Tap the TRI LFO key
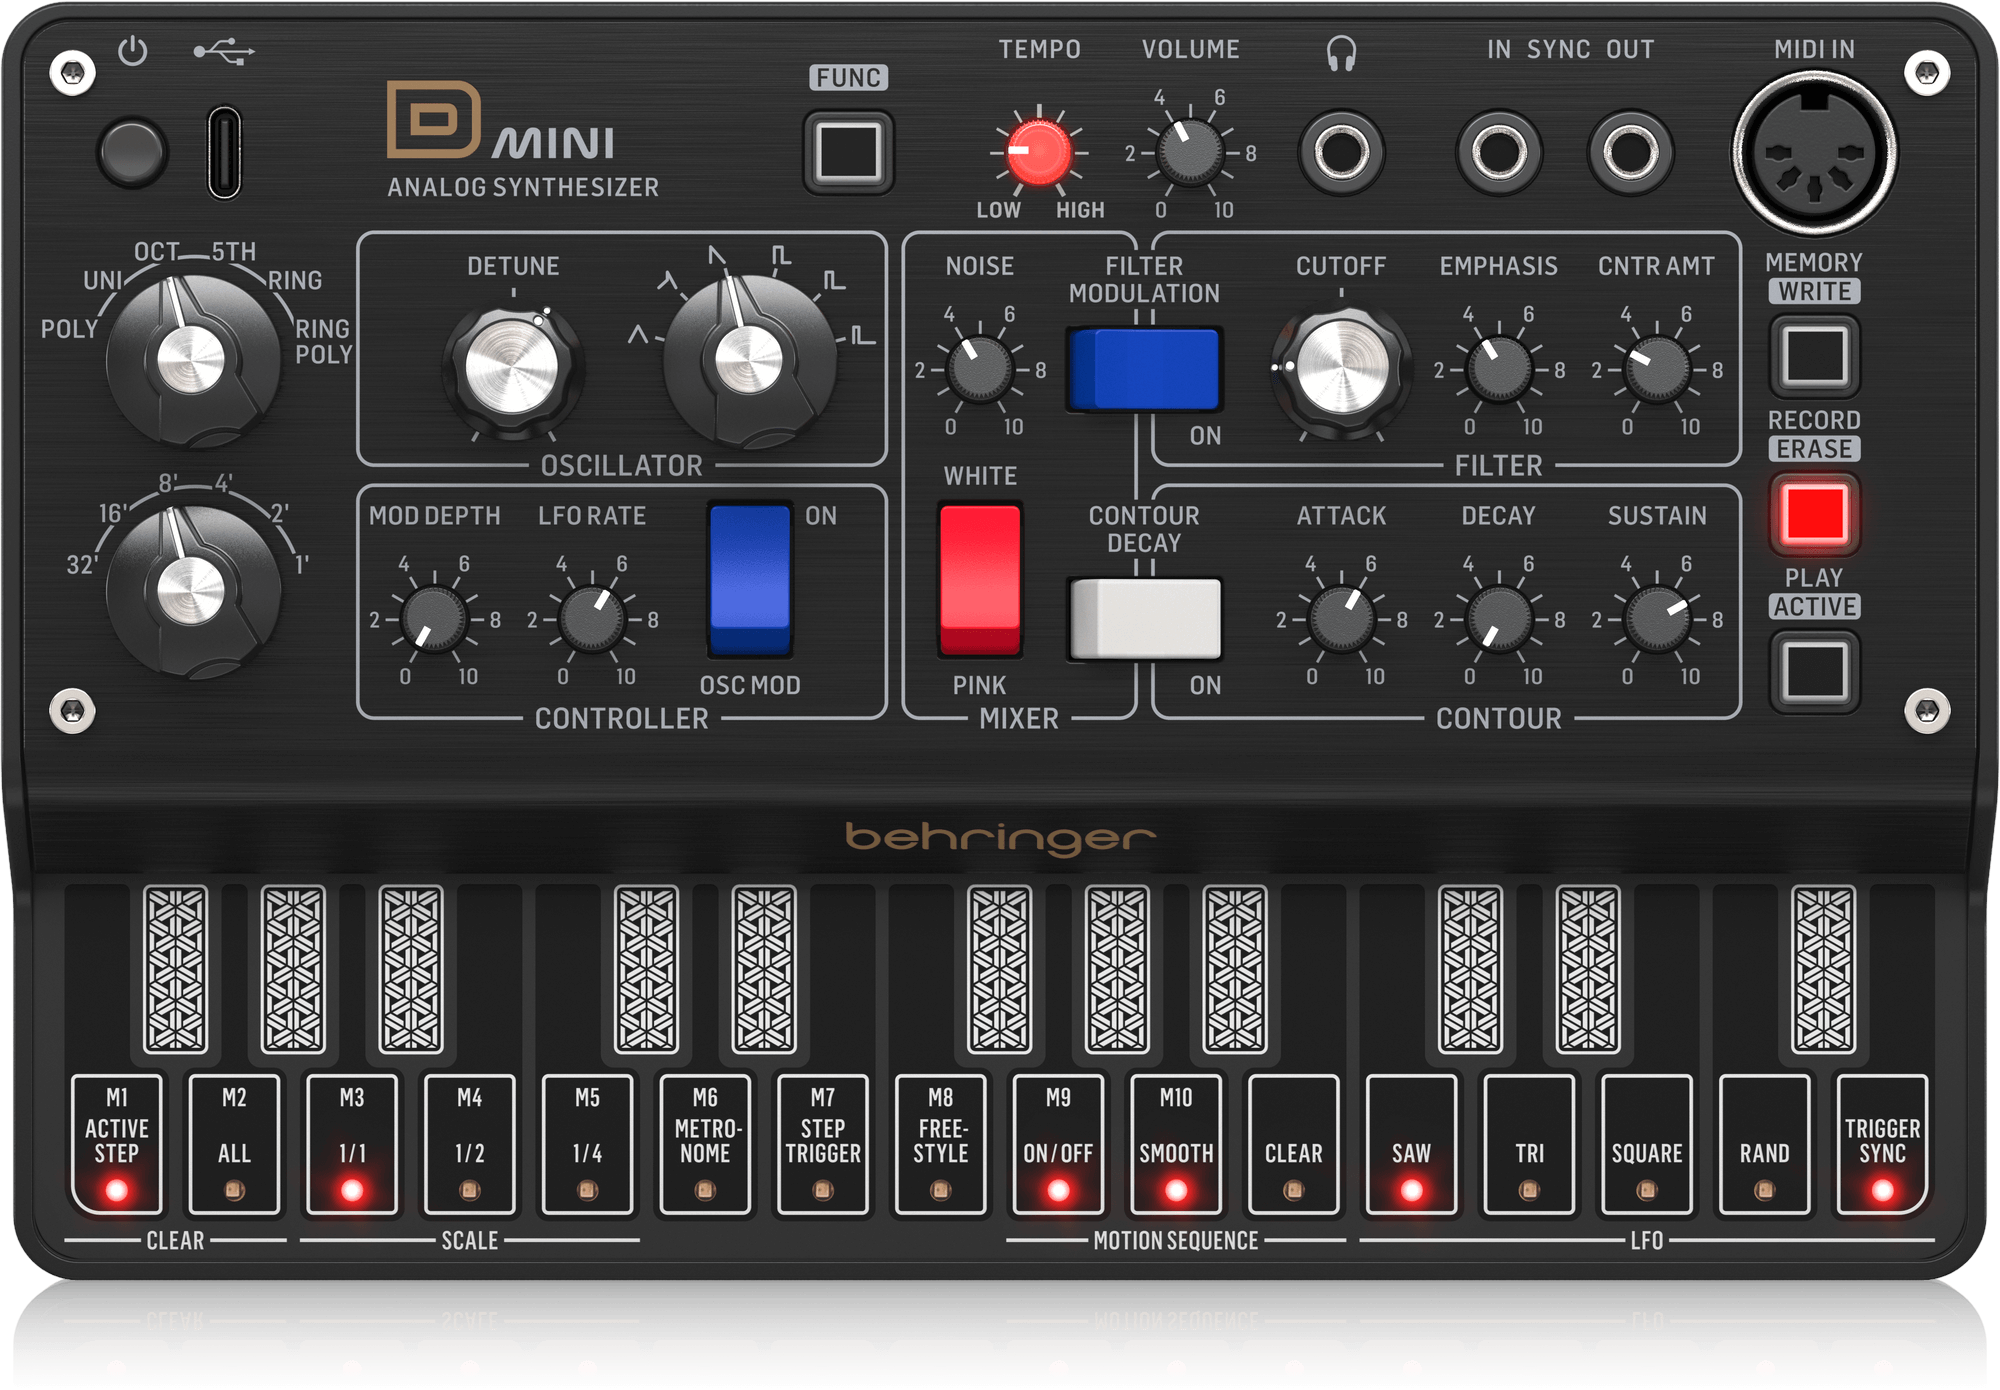Viewport: 2000px width, 1390px height. pyautogui.click(x=1529, y=1144)
